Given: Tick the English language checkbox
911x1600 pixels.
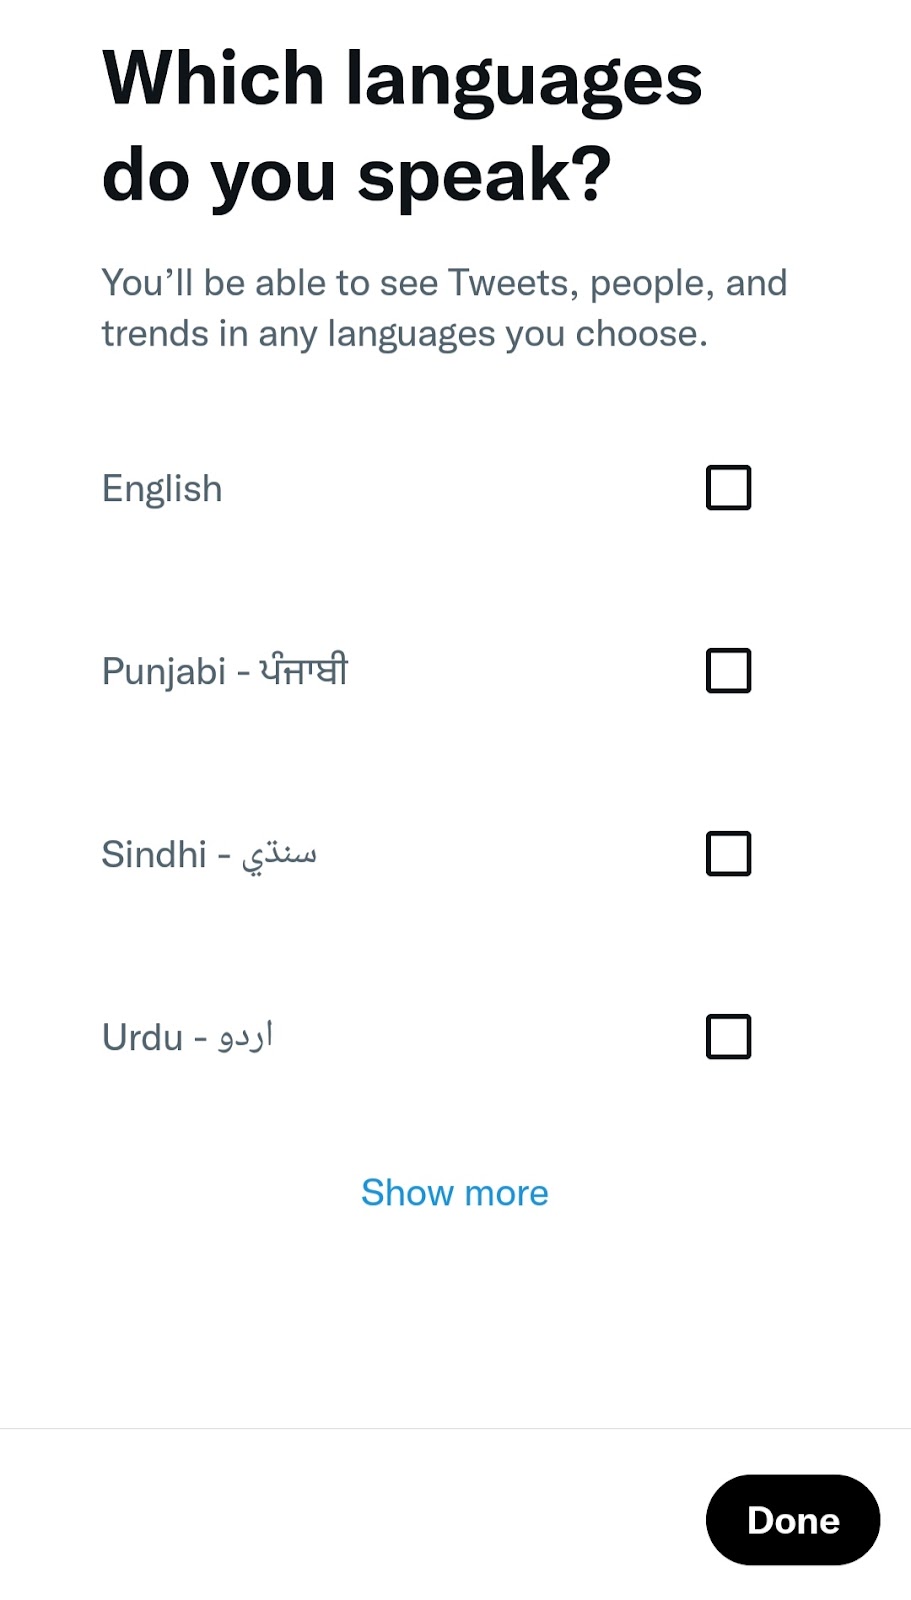Looking at the screenshot, I should click(x=728, y=488).
